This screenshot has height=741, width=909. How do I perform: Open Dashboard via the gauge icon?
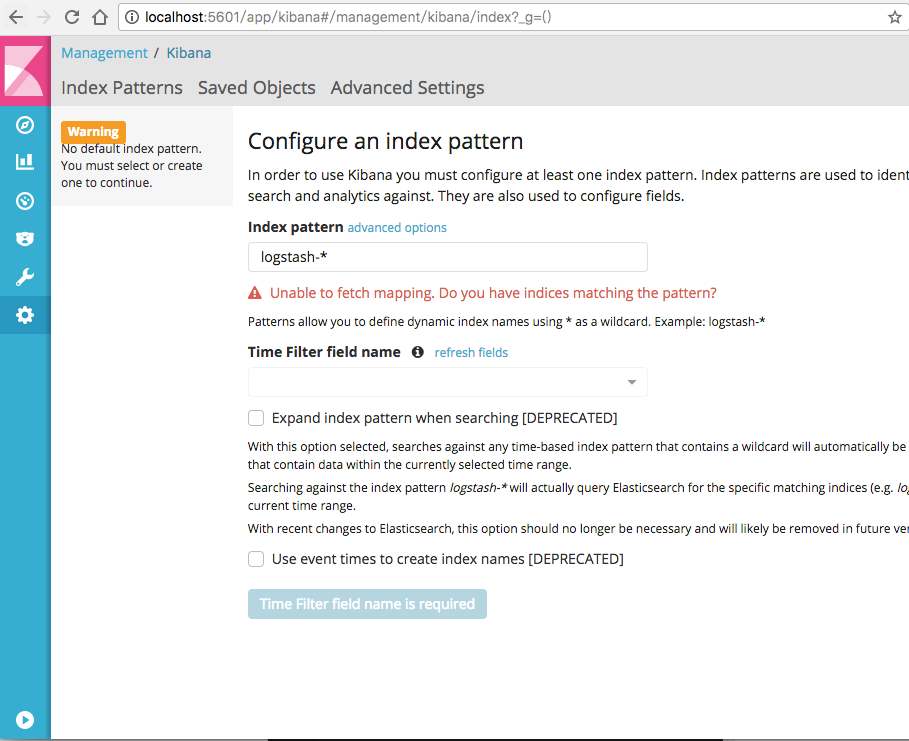point(25,201)
